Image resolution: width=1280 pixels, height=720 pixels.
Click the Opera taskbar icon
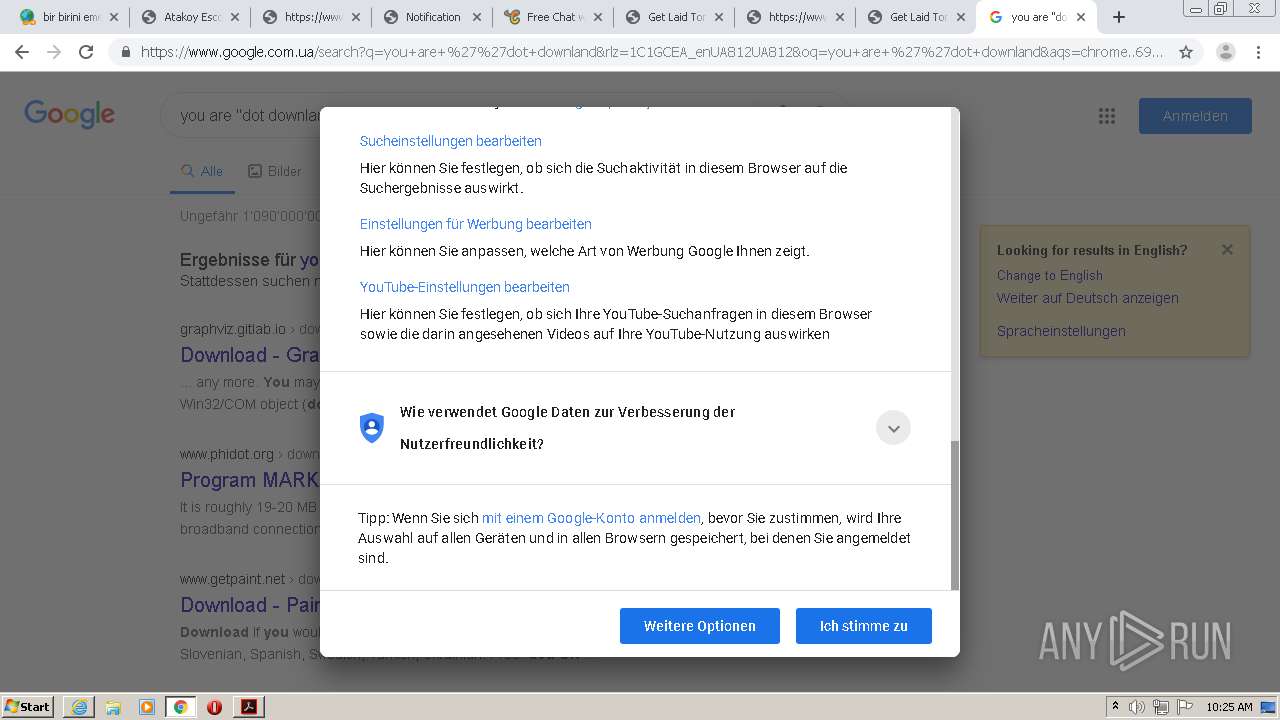coord(214,707)
